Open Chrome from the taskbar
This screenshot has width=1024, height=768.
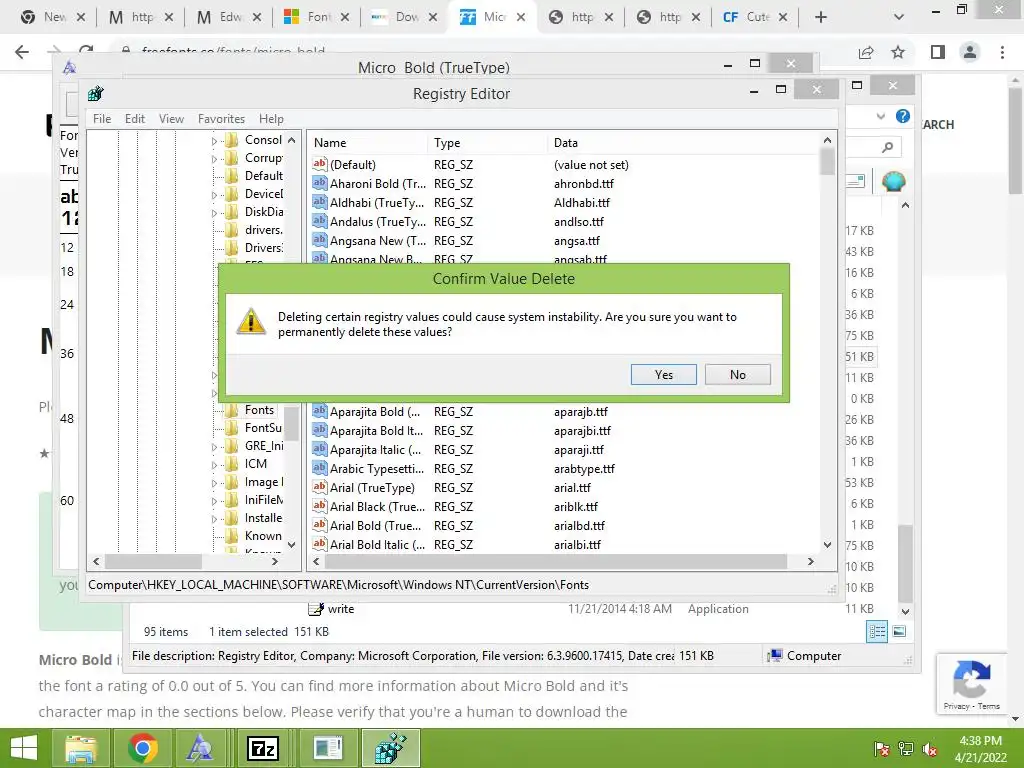142,748
